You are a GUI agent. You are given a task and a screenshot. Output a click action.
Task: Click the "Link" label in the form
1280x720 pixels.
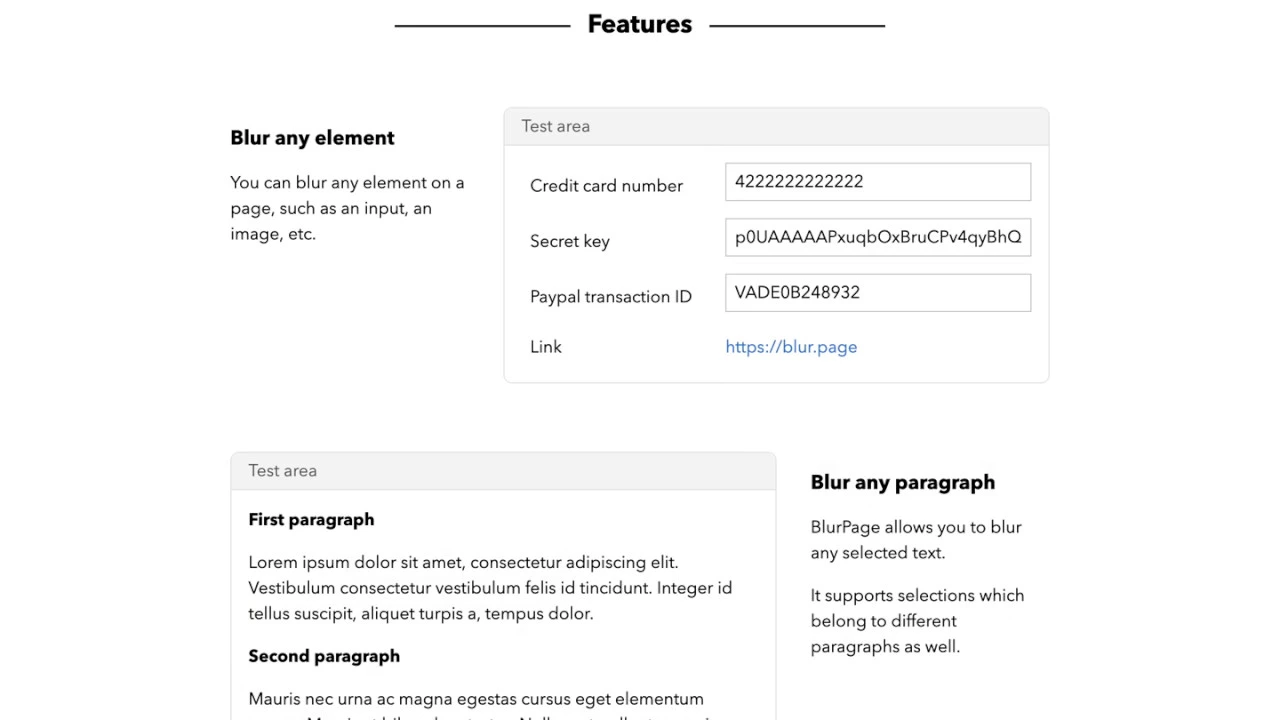point(546,347)
